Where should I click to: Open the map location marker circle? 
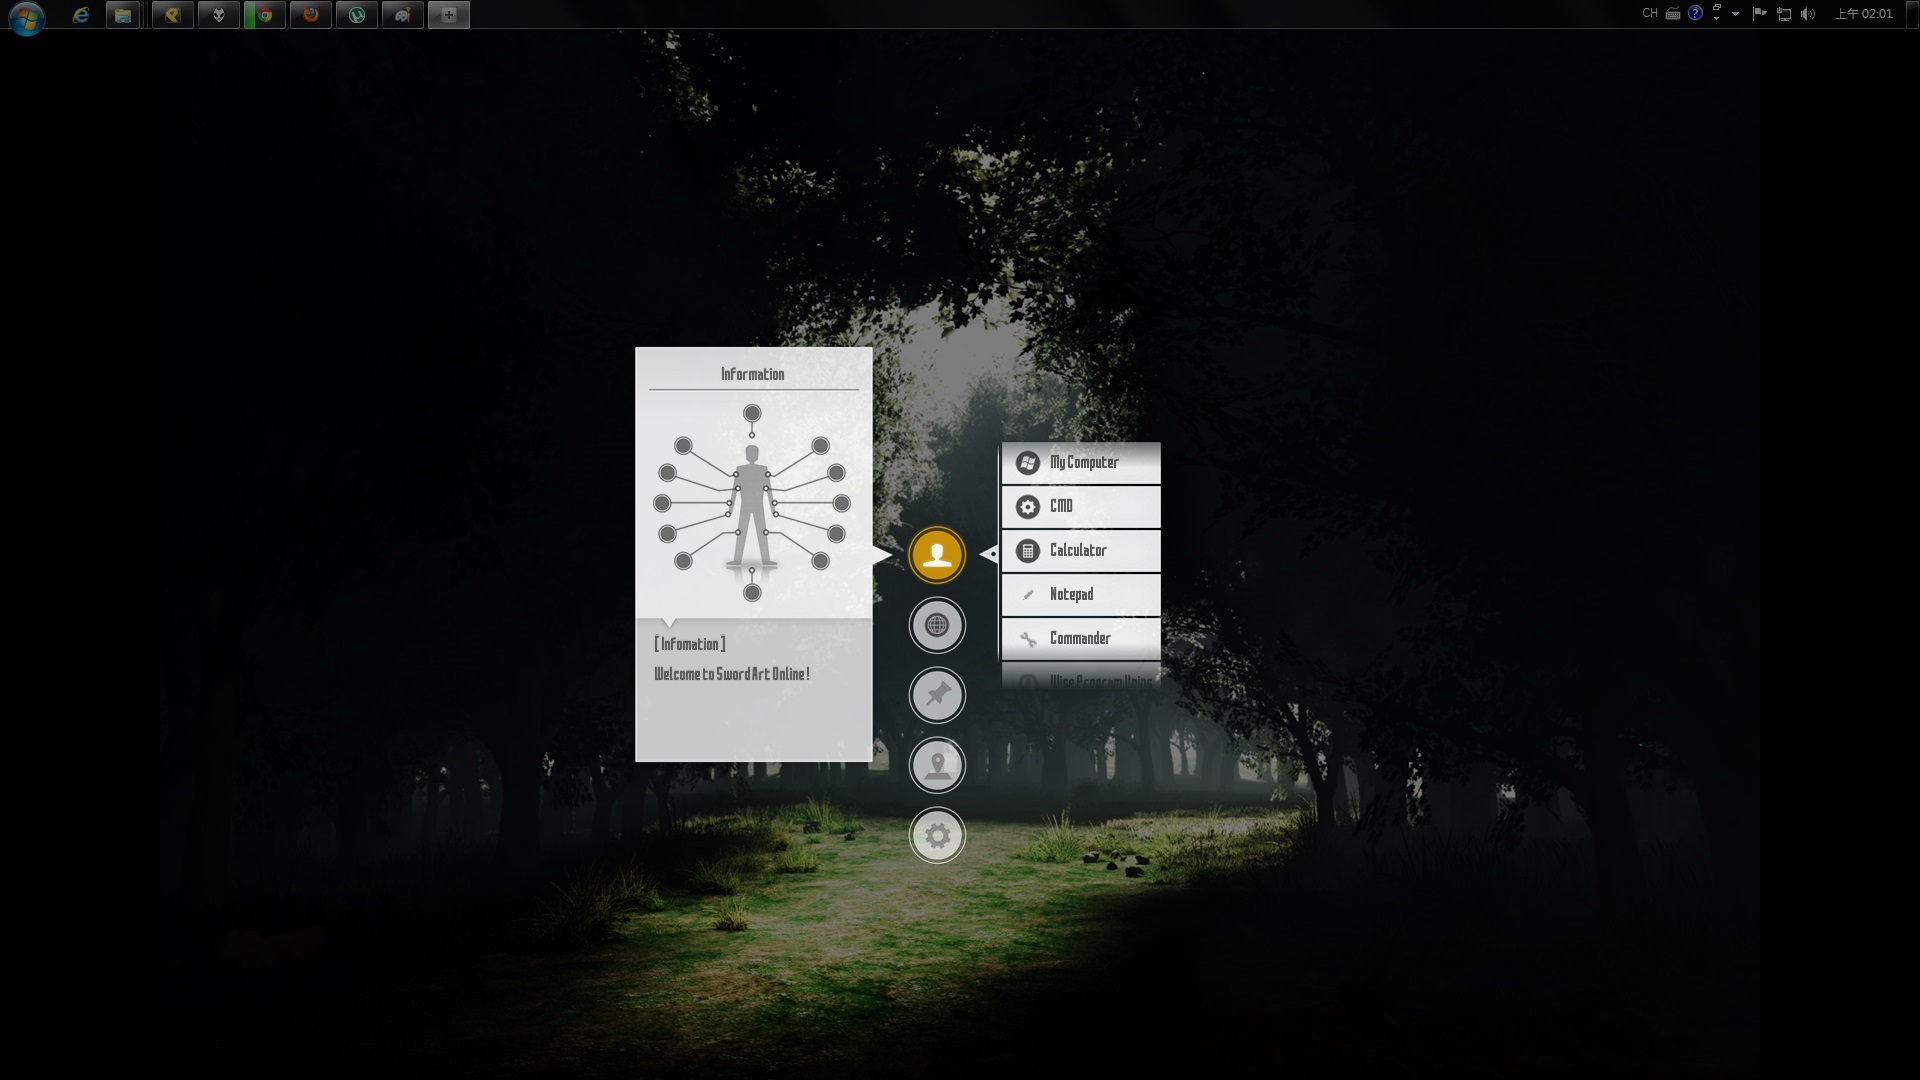click(x=937, y=765)
